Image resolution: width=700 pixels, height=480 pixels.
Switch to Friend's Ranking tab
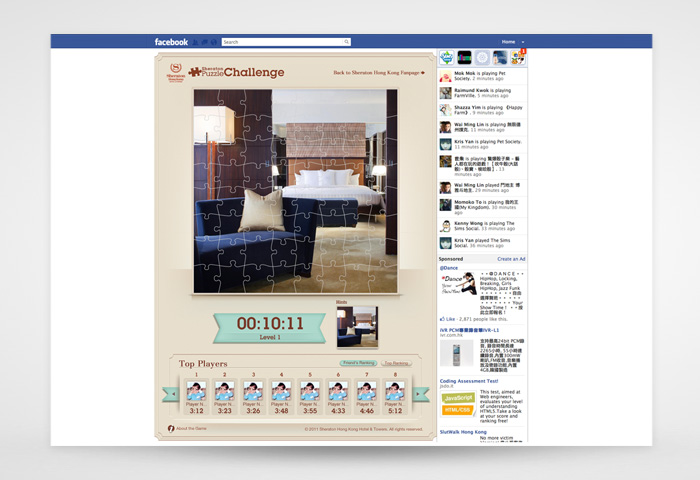point(358,363)
